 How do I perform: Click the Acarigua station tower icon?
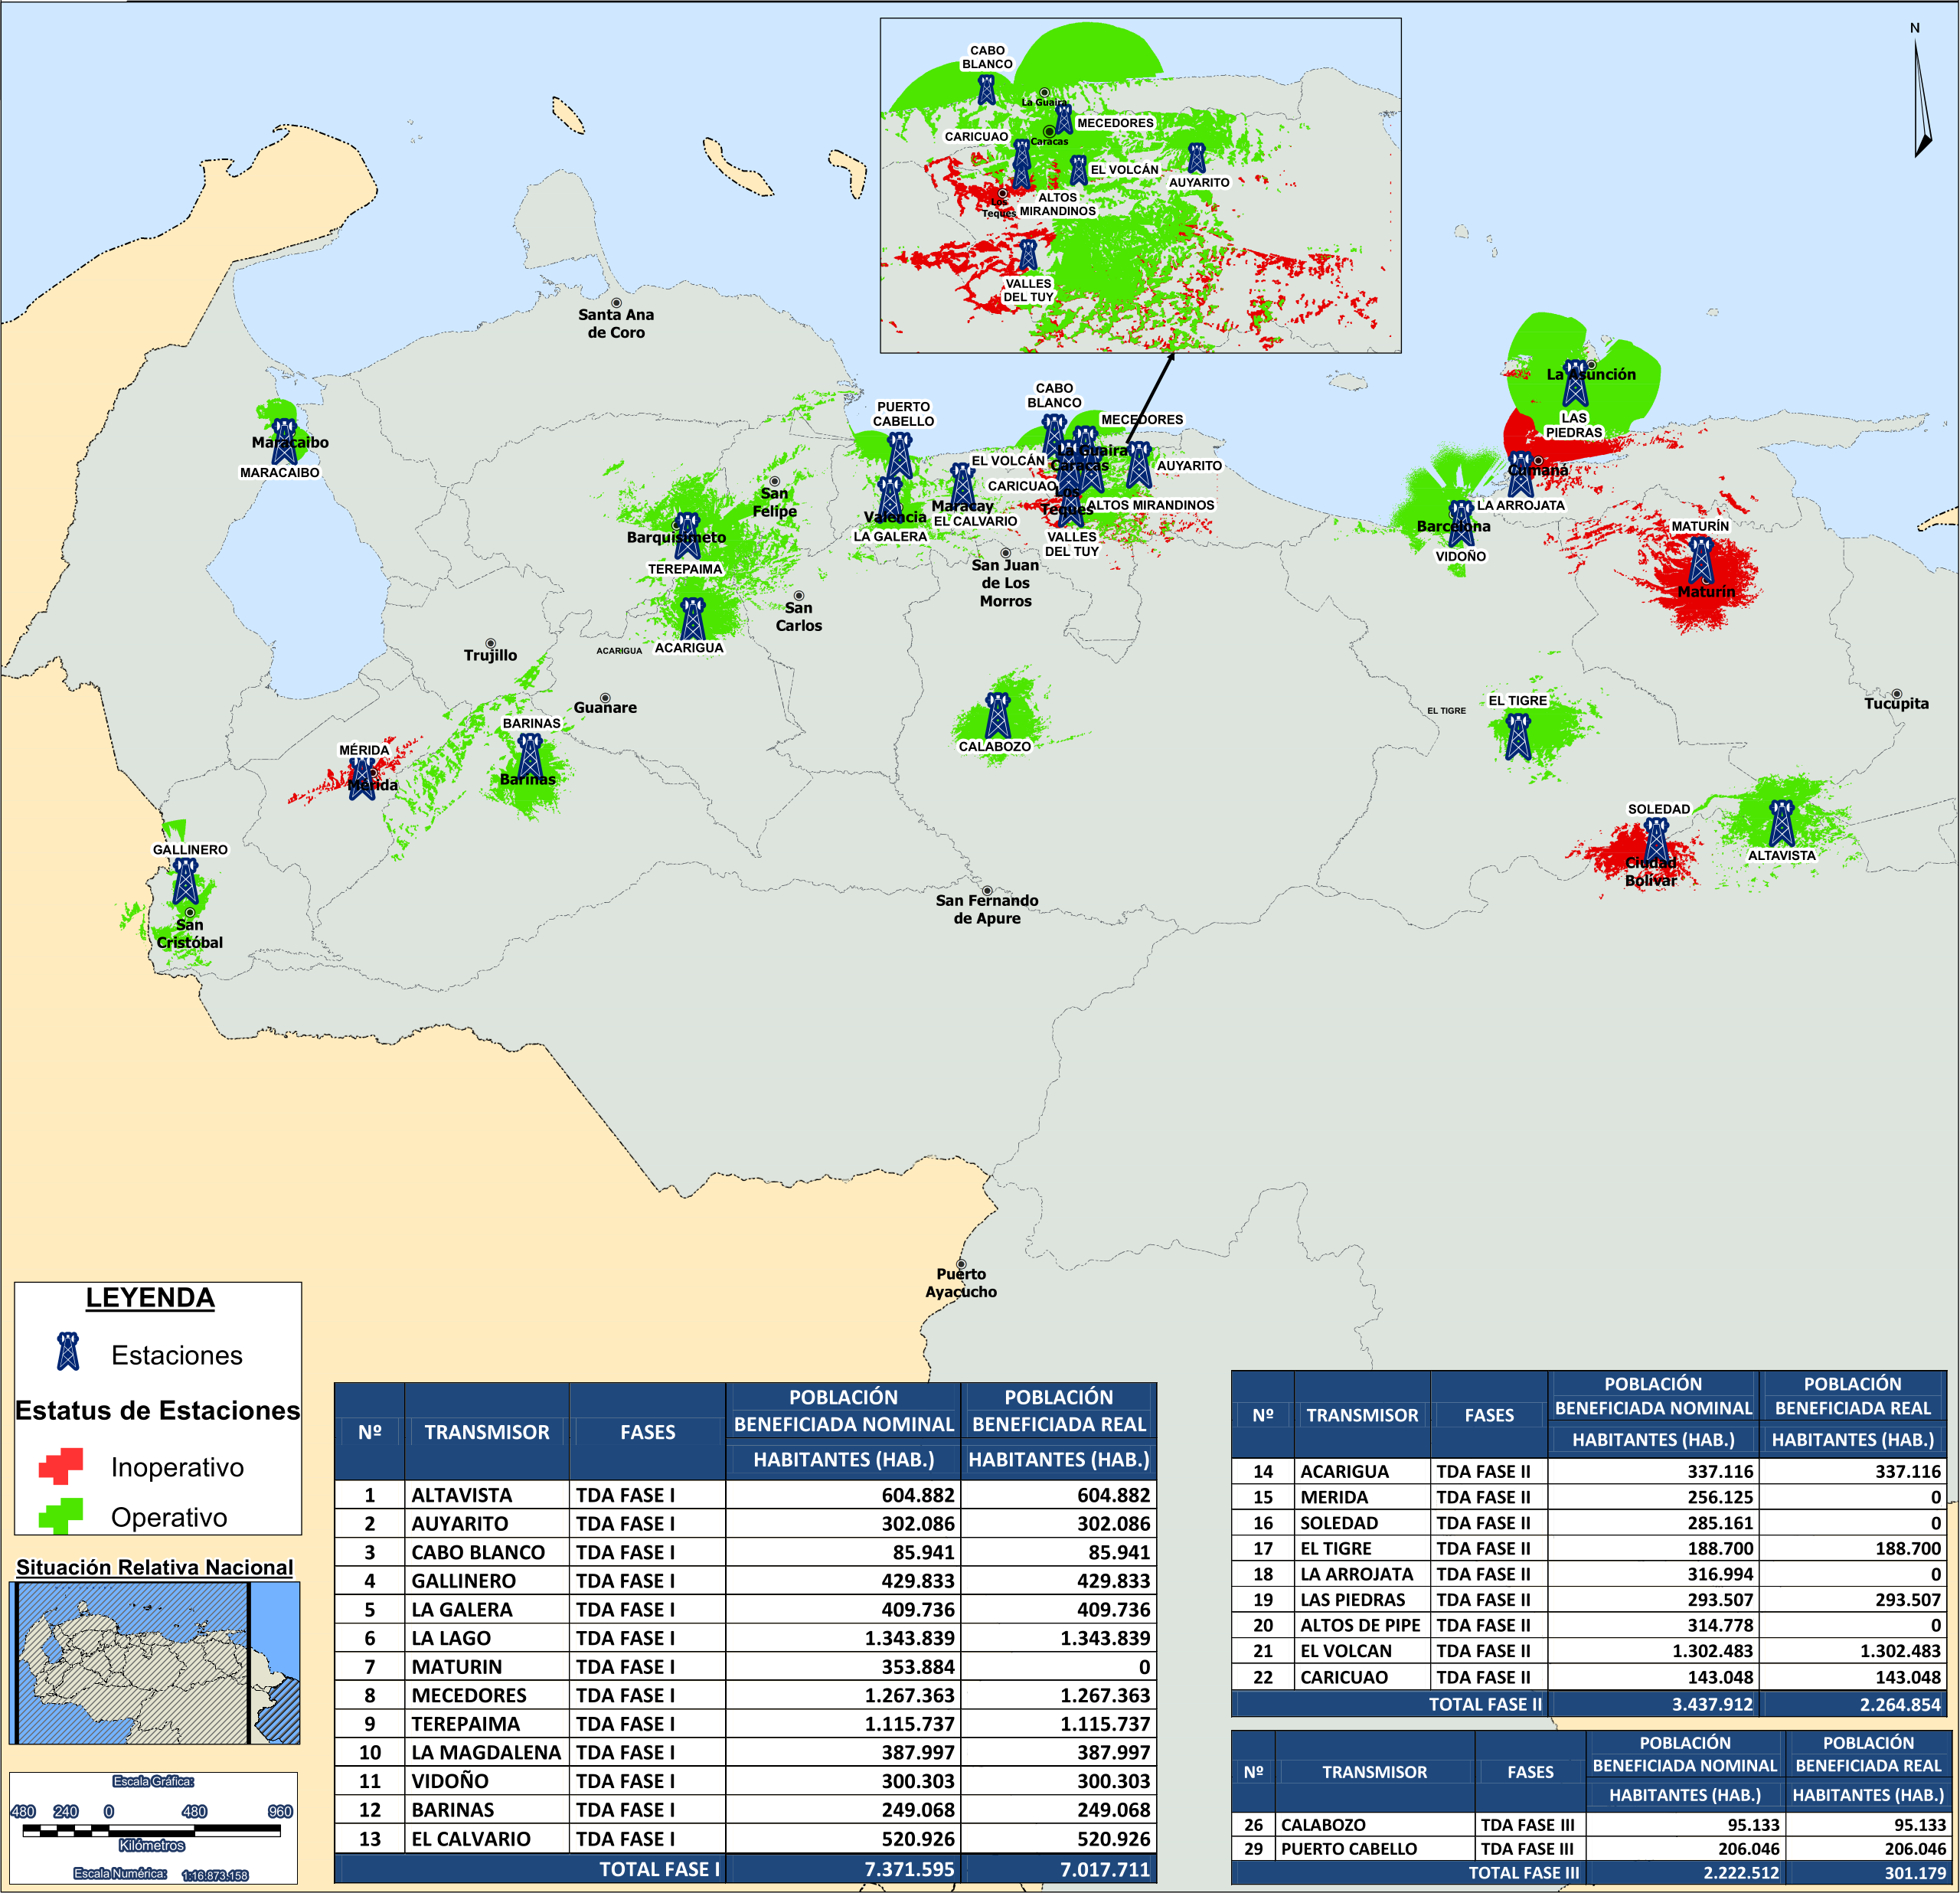(692, 618)
